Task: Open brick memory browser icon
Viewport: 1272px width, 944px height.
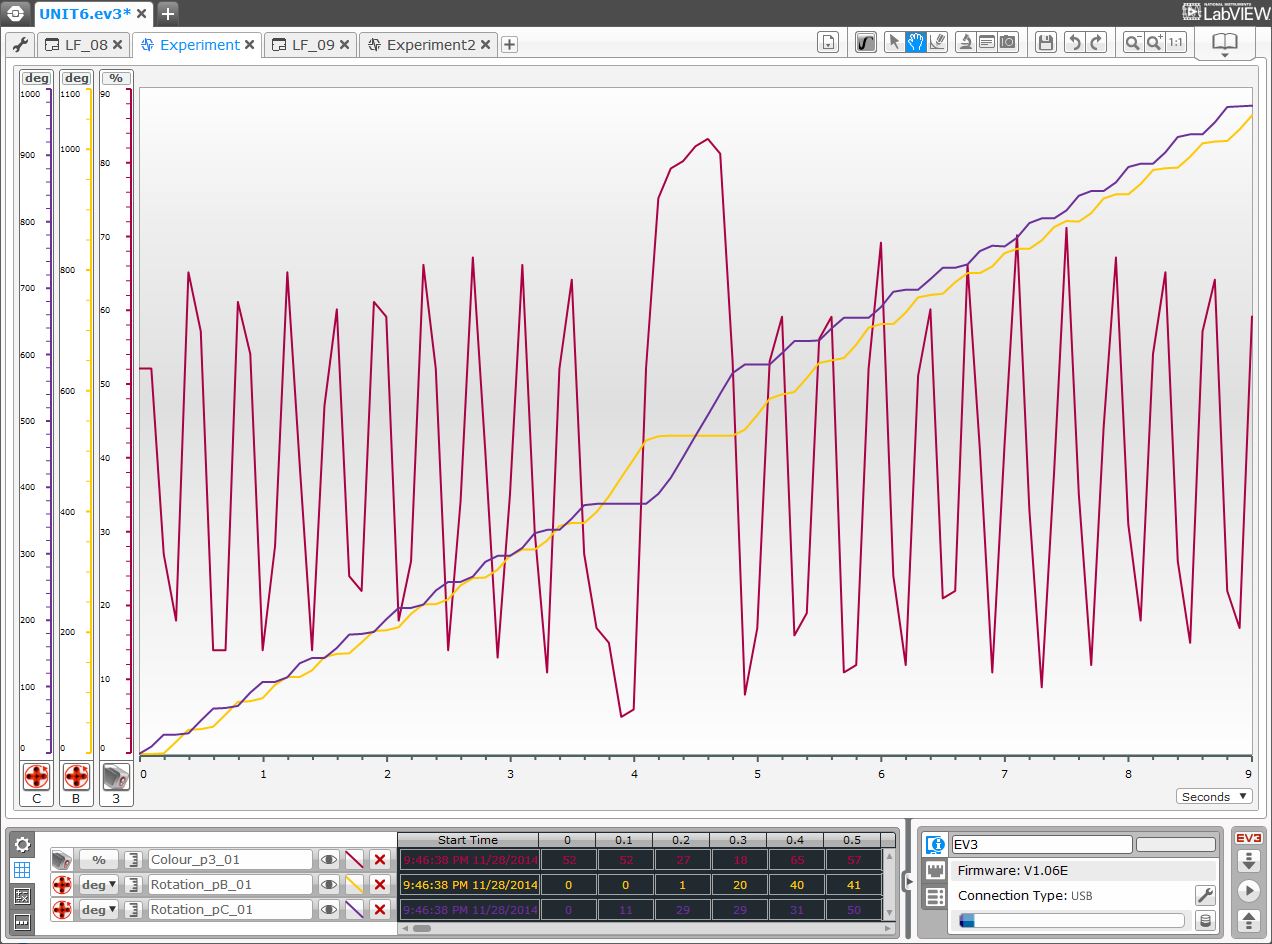Action: click(x=1205, y=921)
